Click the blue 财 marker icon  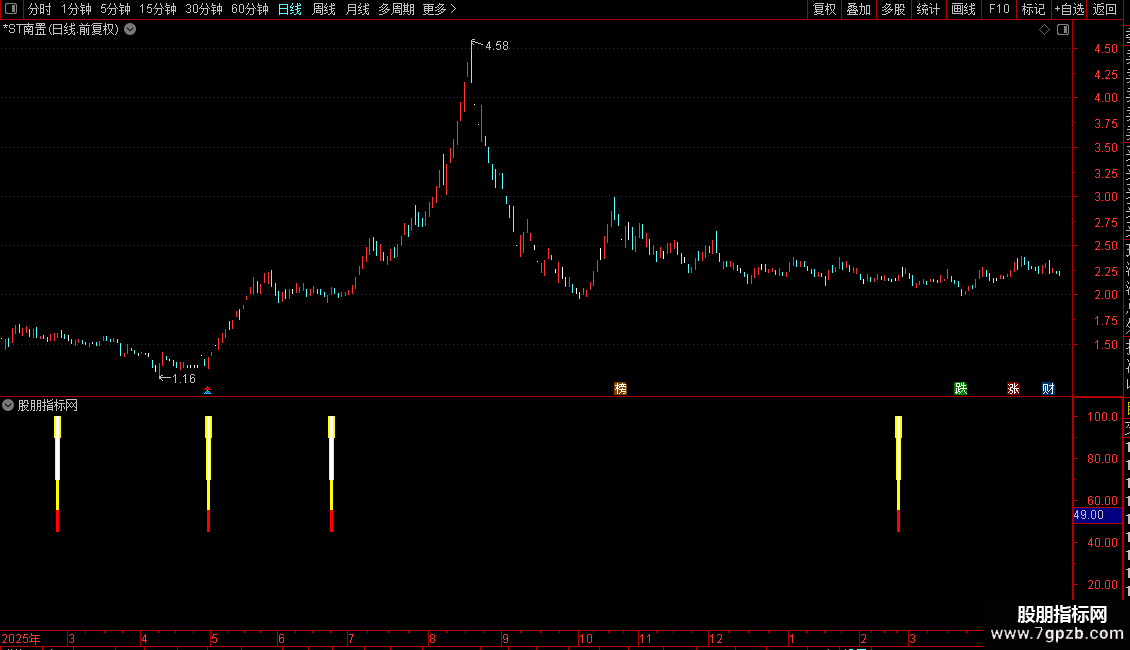click(1049, 389)
